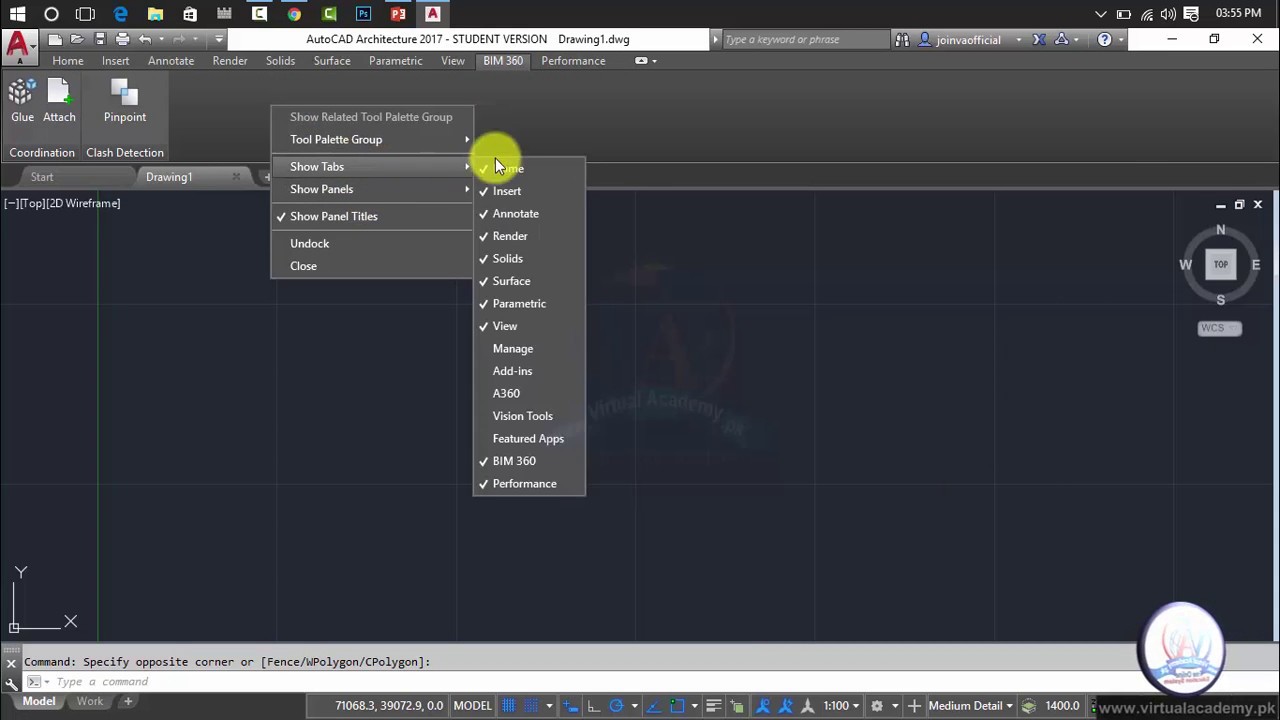Close the command line with its X icon
The height and width of the screenshot is (720, 1280).
11,662
